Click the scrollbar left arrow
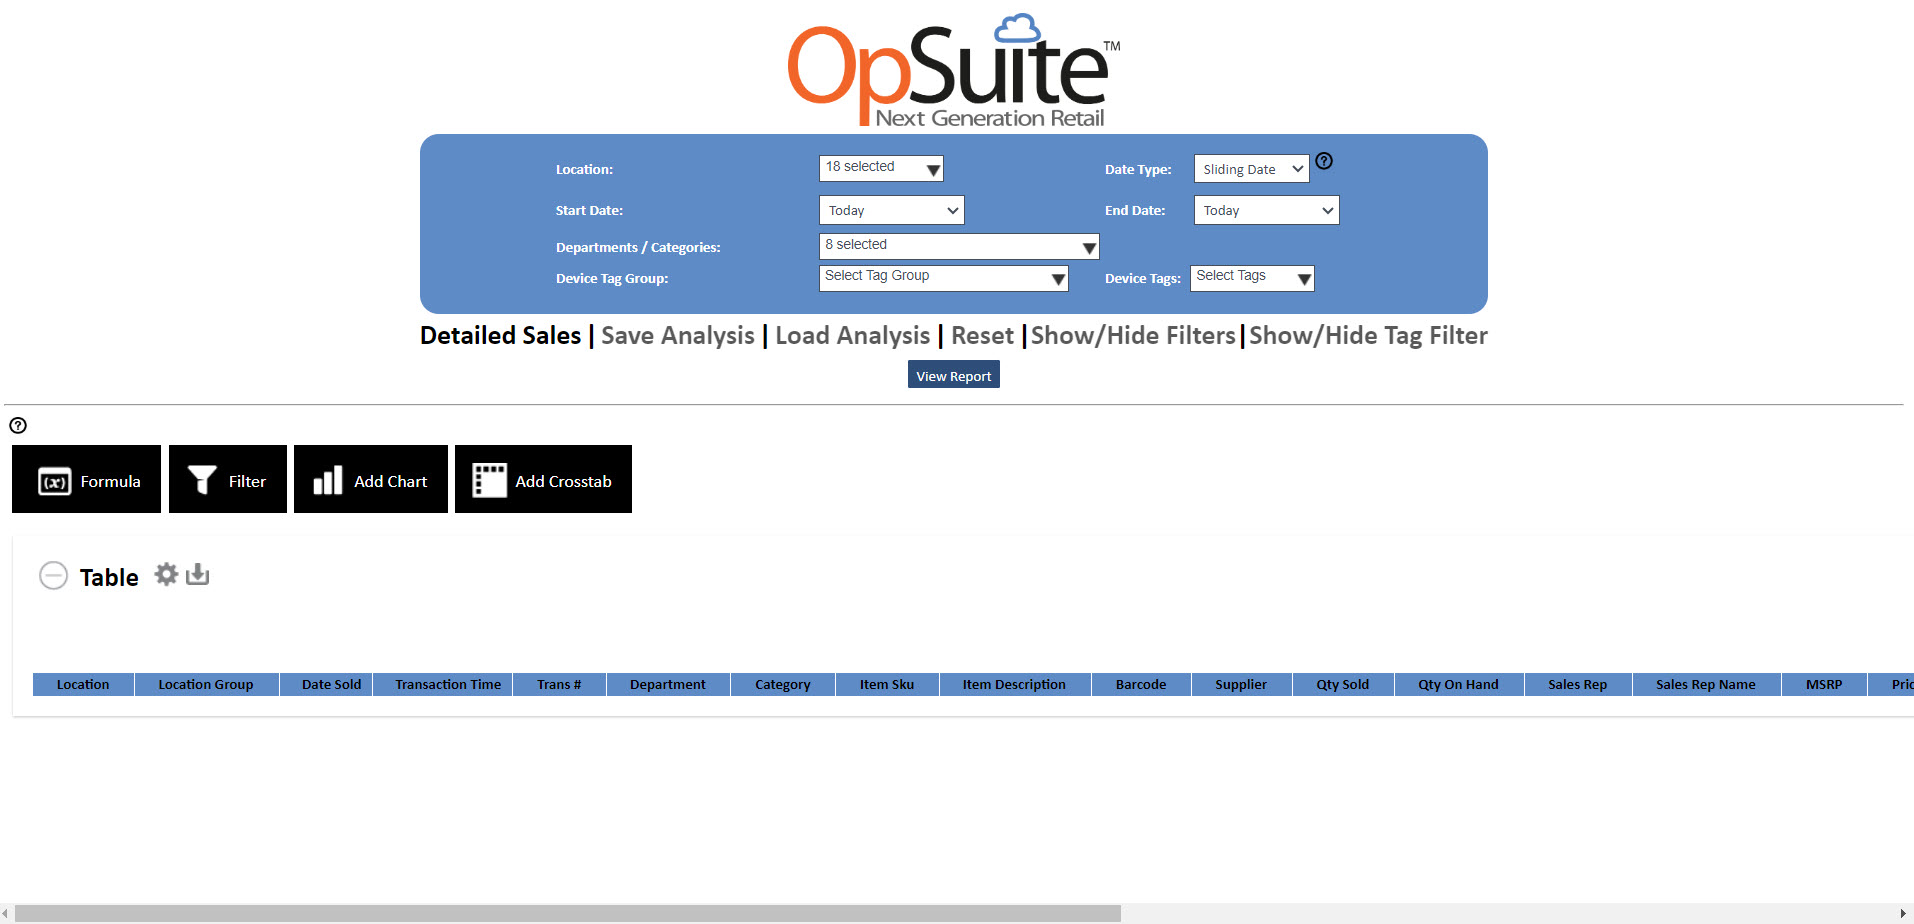Viewport: 1914px width, 924px height. click(x=6, y=913)
